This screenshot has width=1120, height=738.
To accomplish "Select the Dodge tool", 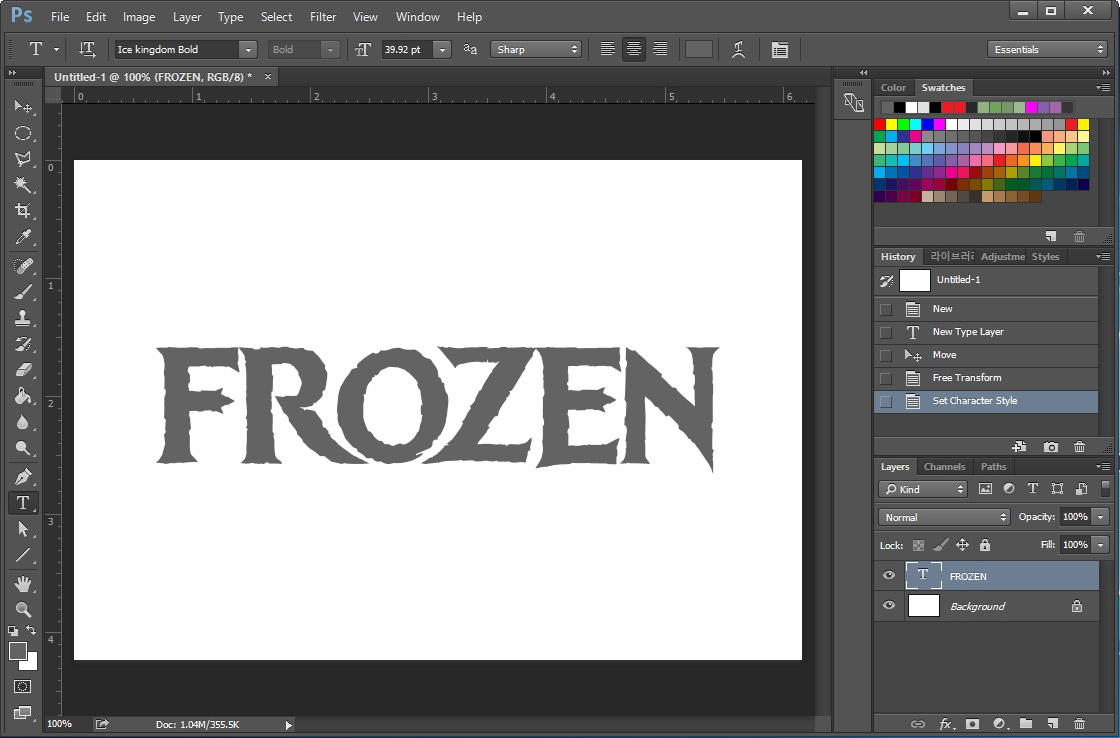I will [x=23, y=448].
